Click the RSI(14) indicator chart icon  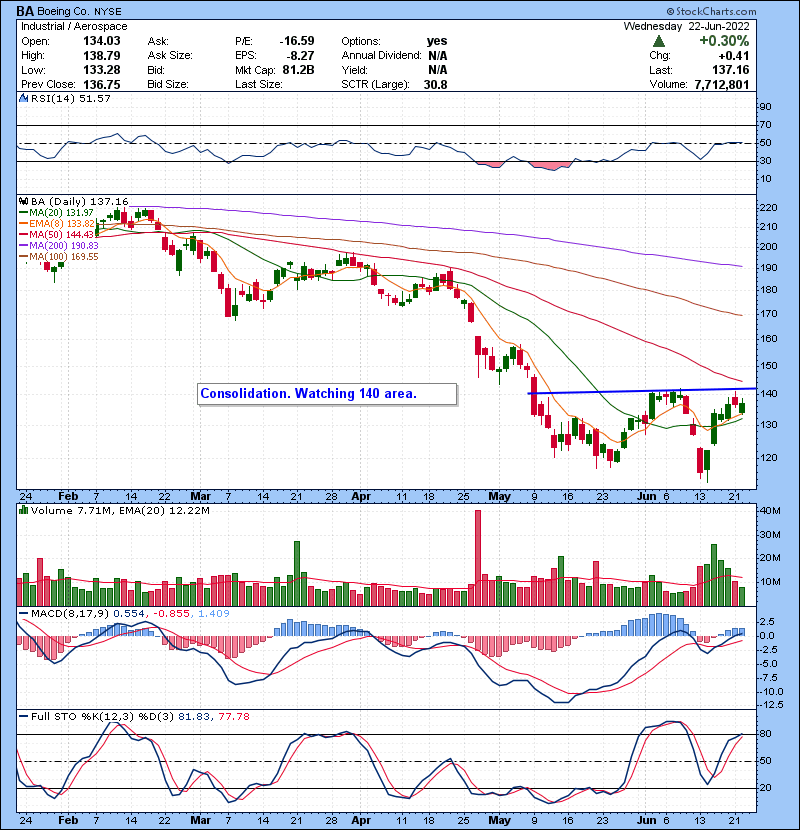(23, 98)
